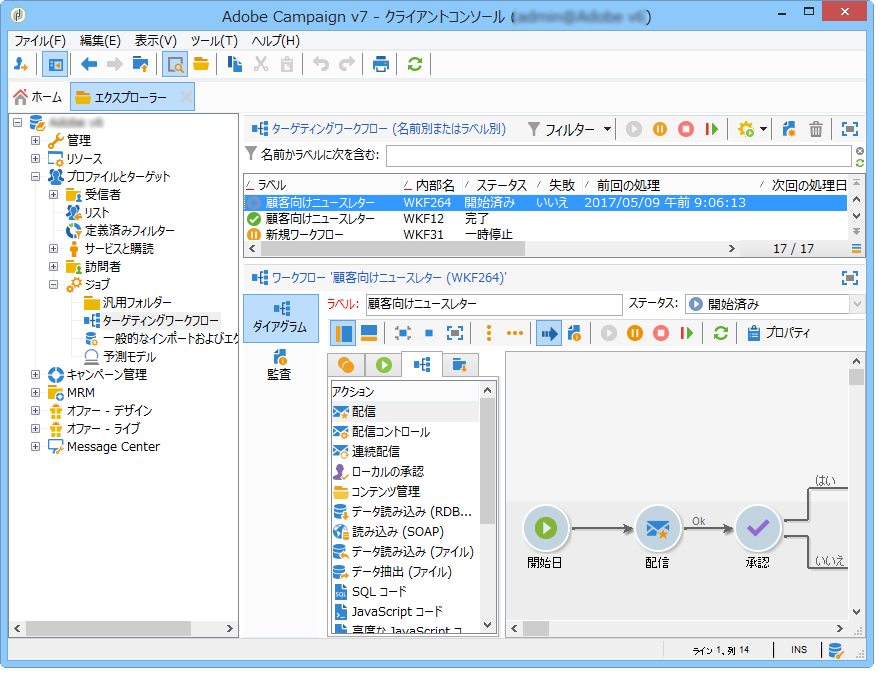Open the ファイル(F) menu
This screenshot has height=681, width=888.
point(41,41)
